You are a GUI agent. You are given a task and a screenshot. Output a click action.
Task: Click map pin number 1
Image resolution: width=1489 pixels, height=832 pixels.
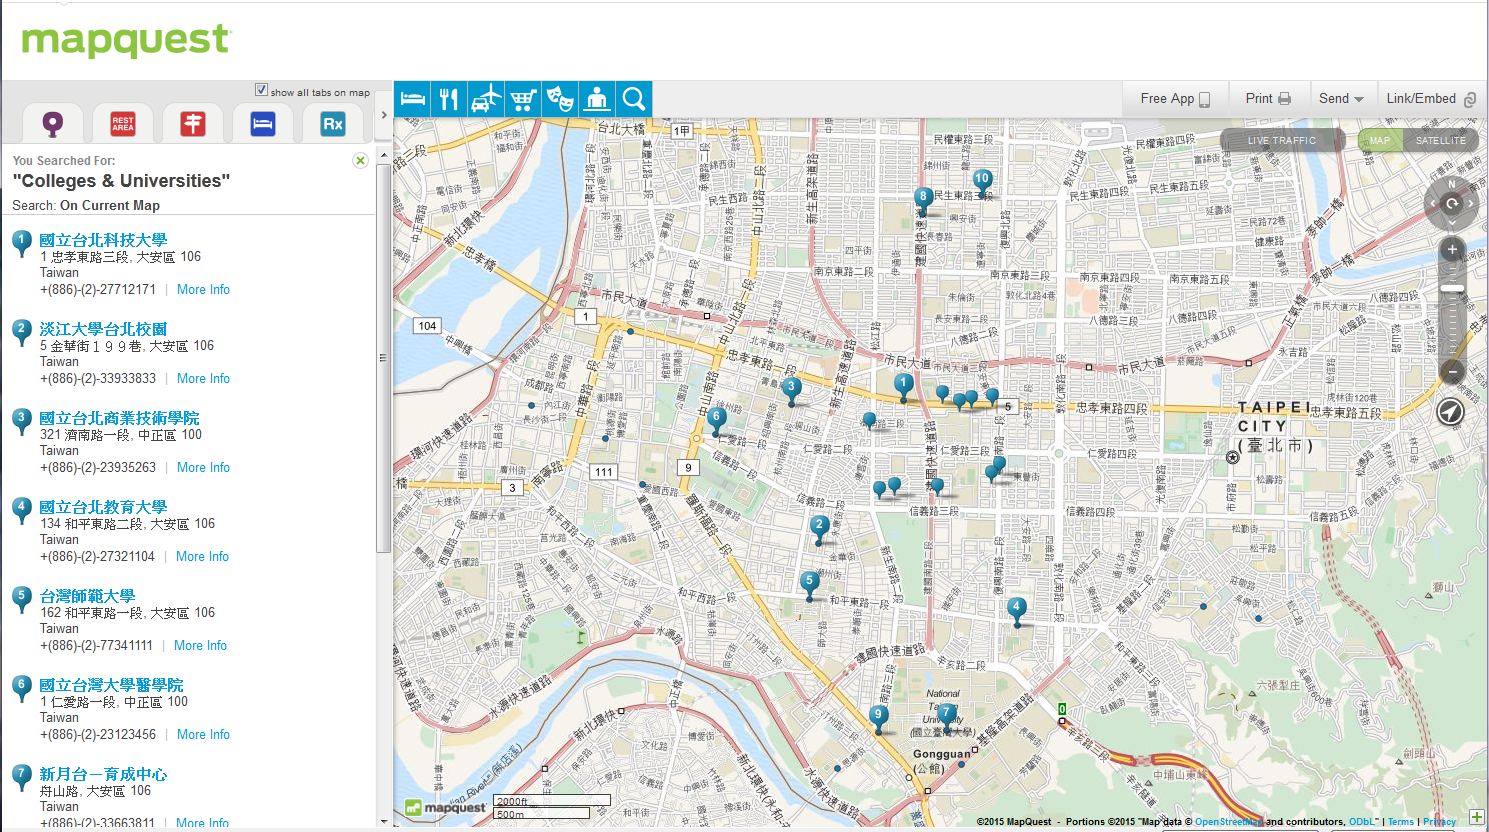pyautogui.click(x=904, y=386)
